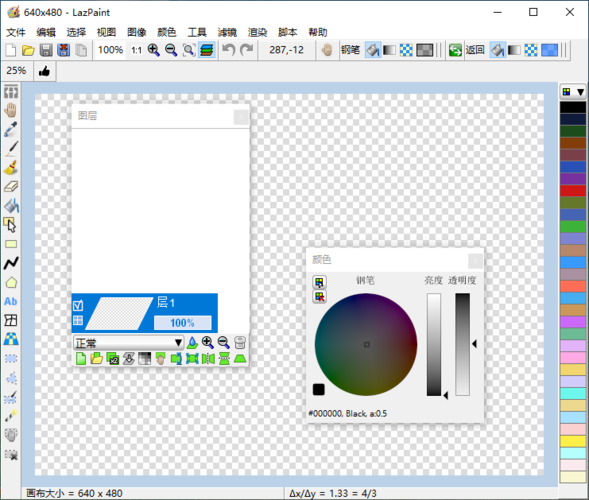Select the Polygon shape tool
589x500 pixels.
(x=11, y=282)
